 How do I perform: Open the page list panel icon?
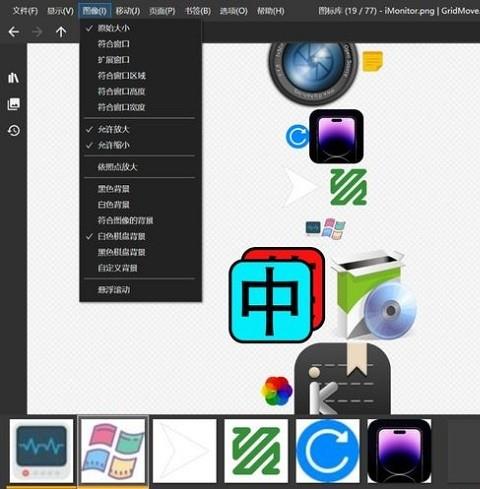click(x=14, y=104)
